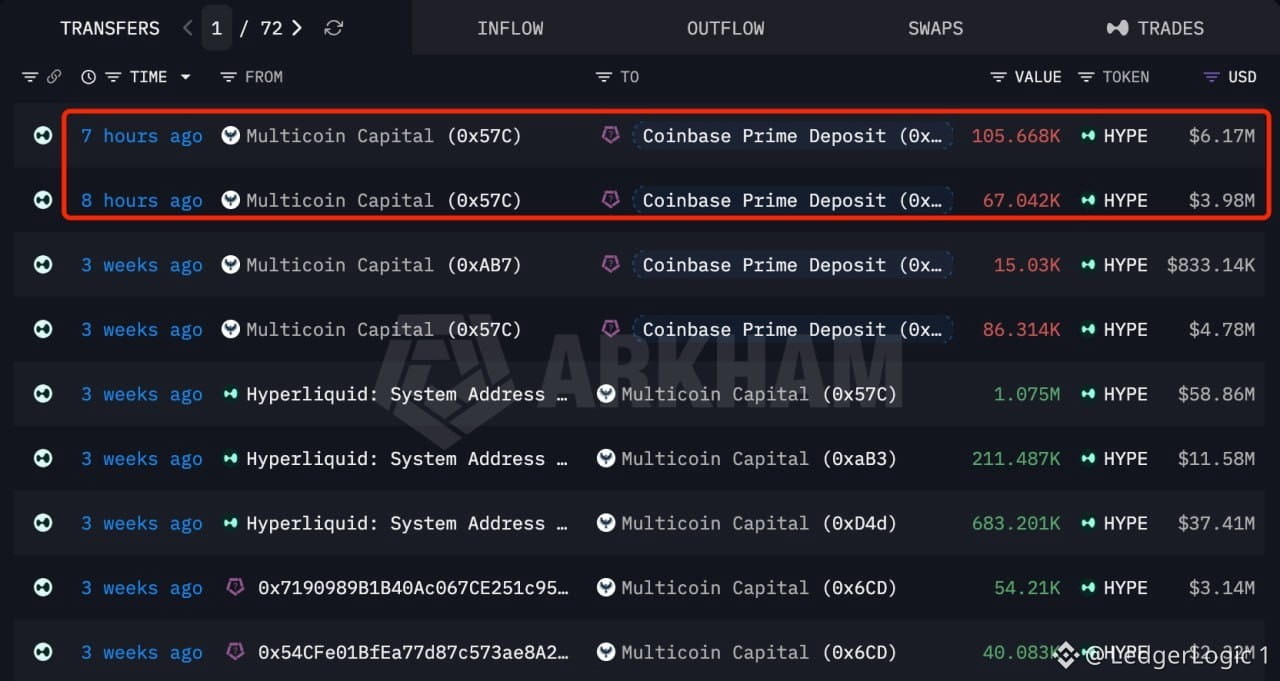The image size is (1280, 681).
Task: Go to the next page of transfers
Action: [296, 28]
